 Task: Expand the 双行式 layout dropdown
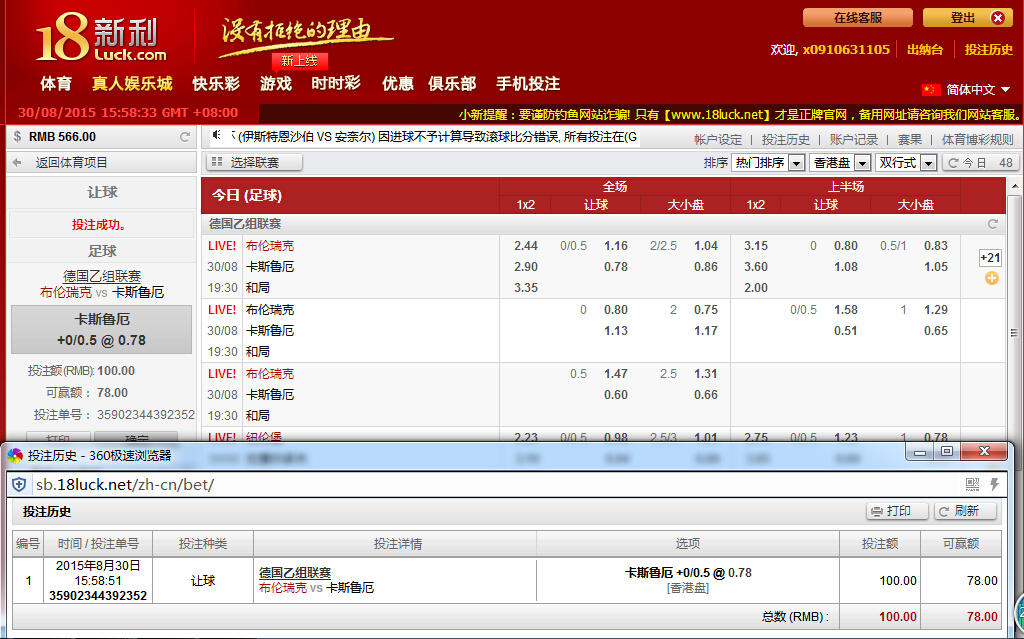tap(906, 163)
